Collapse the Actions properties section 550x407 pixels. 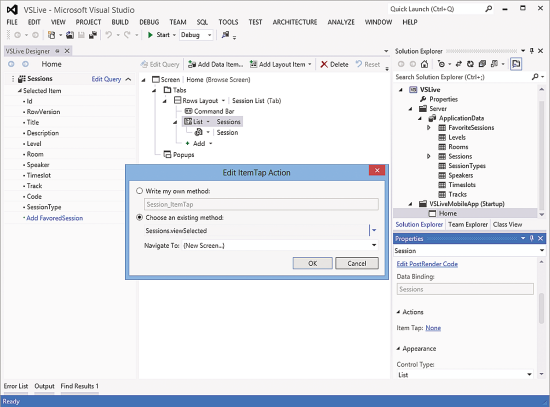[x=398, y=312]
